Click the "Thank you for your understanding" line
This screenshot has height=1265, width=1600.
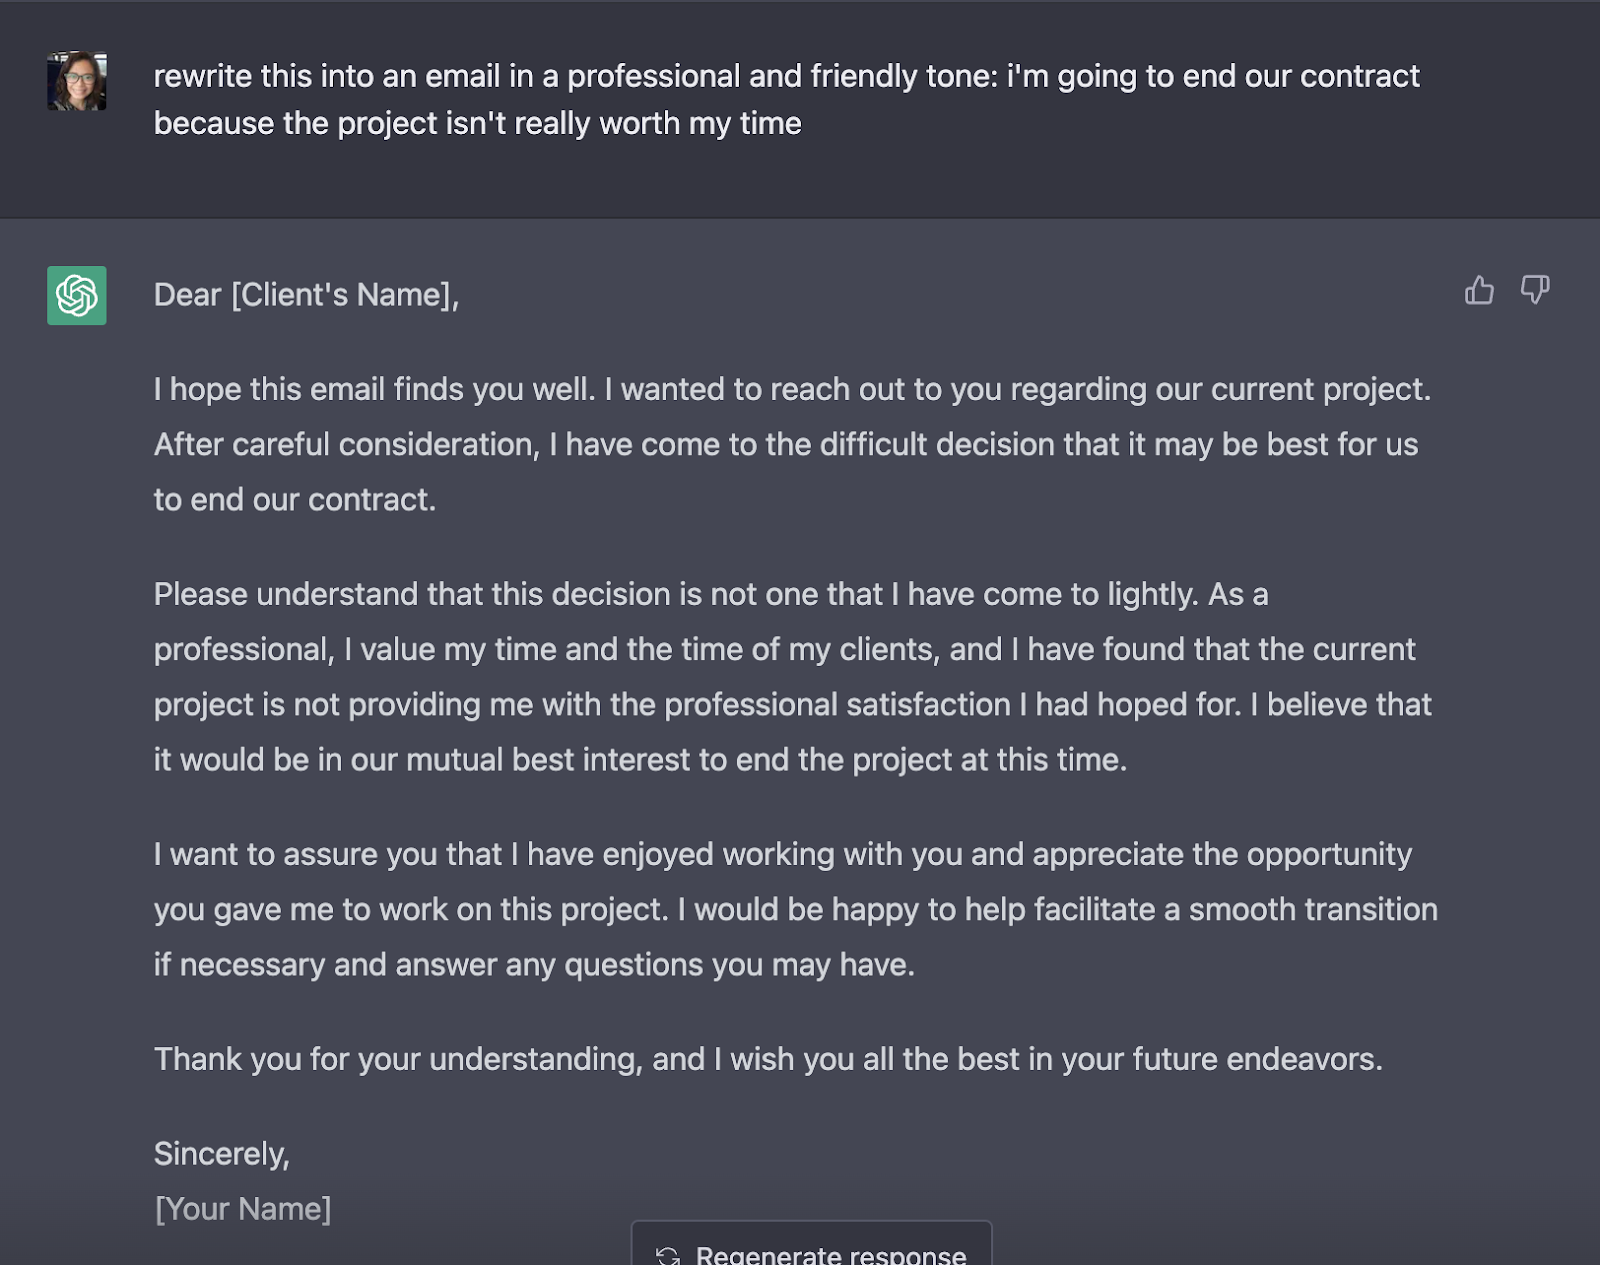pyautogui.click(x=767, y=1059)
